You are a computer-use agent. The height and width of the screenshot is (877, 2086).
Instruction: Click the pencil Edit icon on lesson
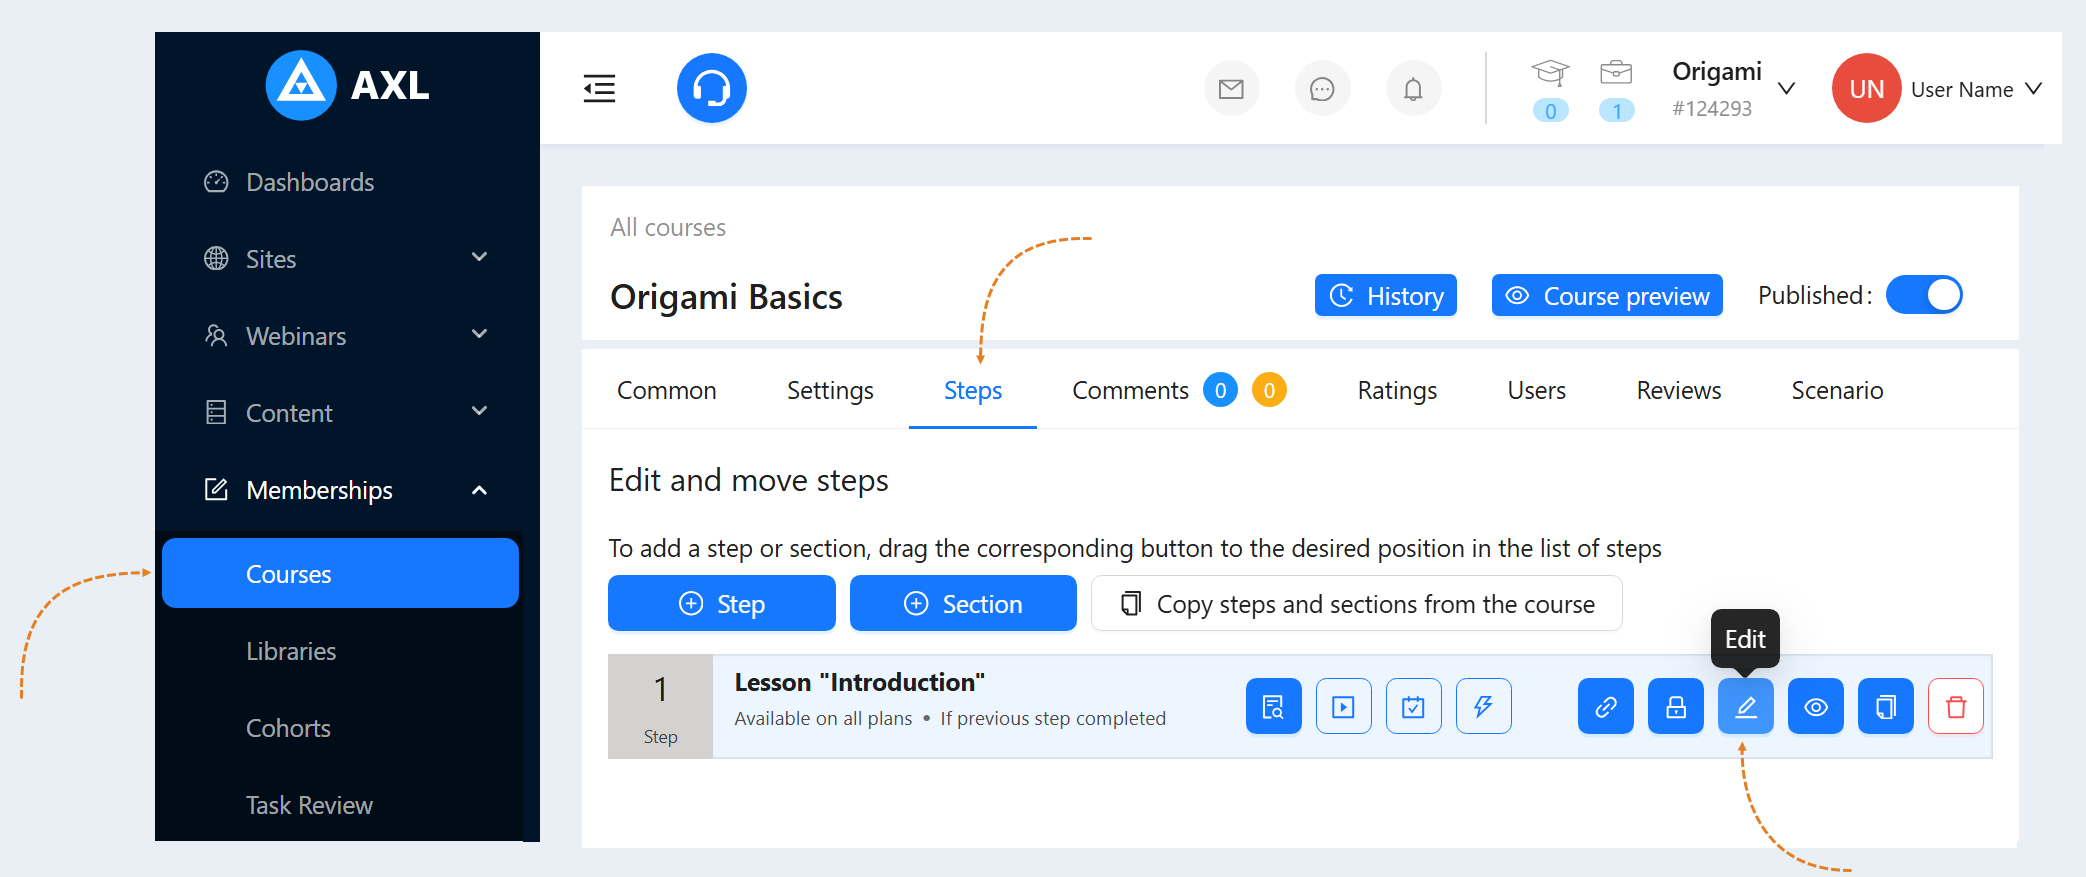1746,706
